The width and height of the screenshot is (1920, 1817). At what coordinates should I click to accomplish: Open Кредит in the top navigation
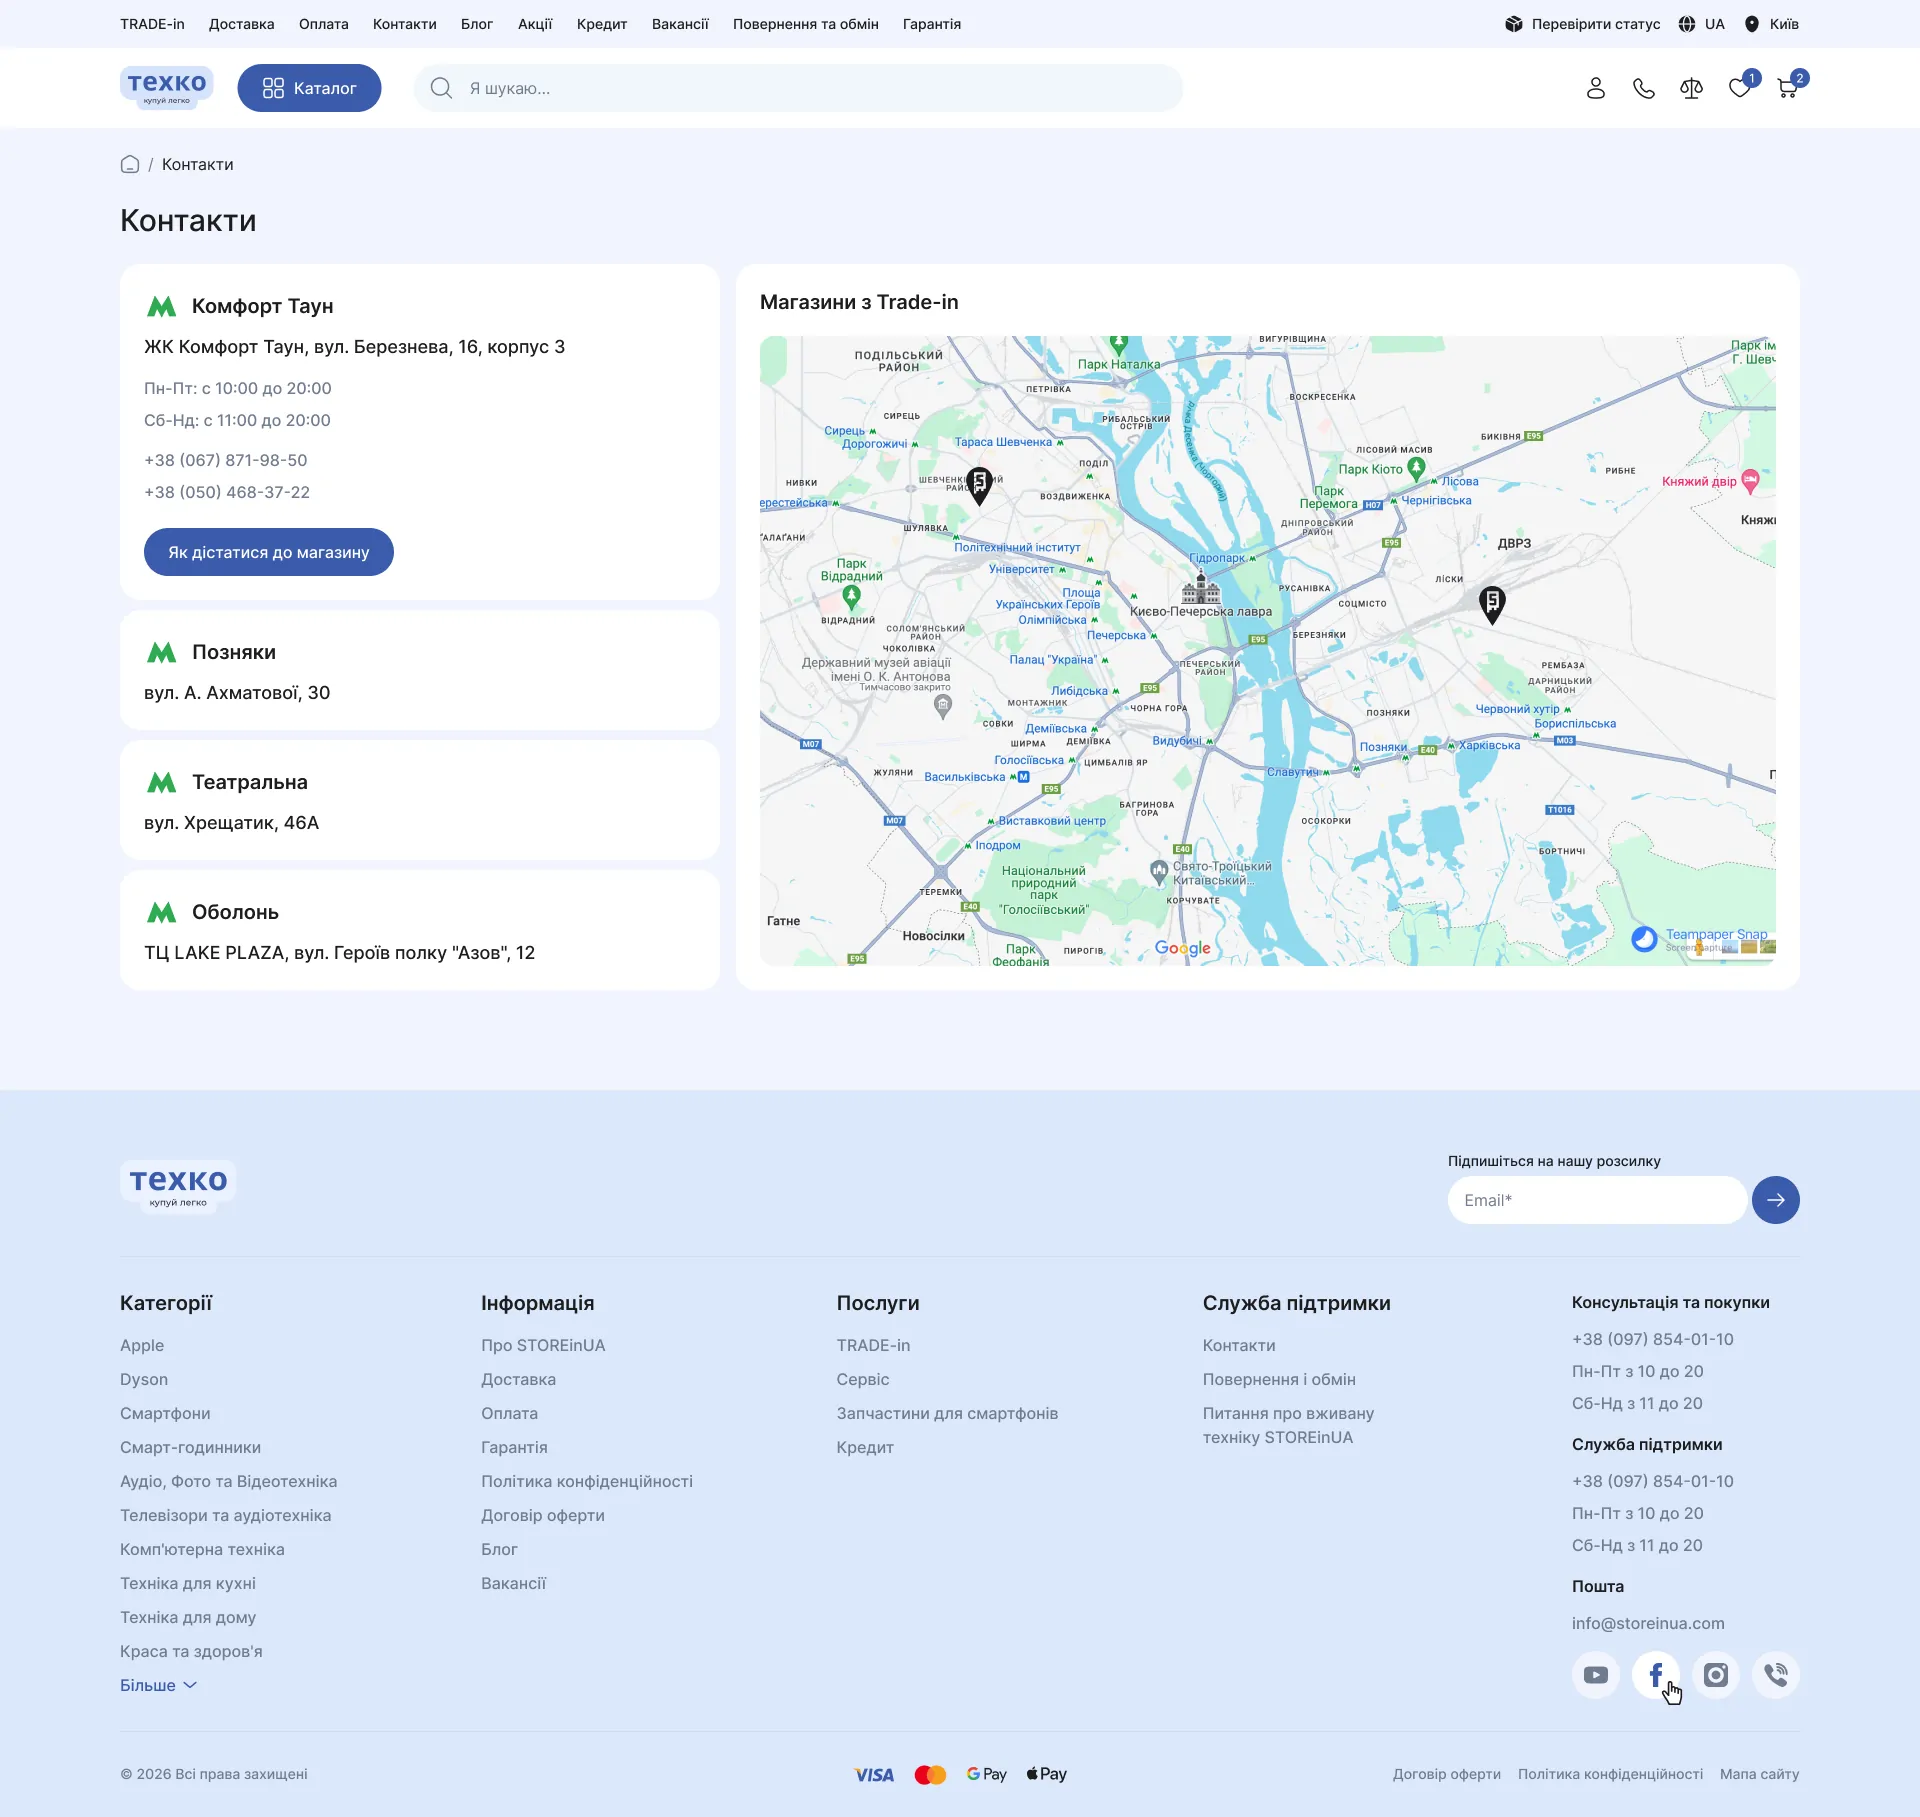pos(602,24)
